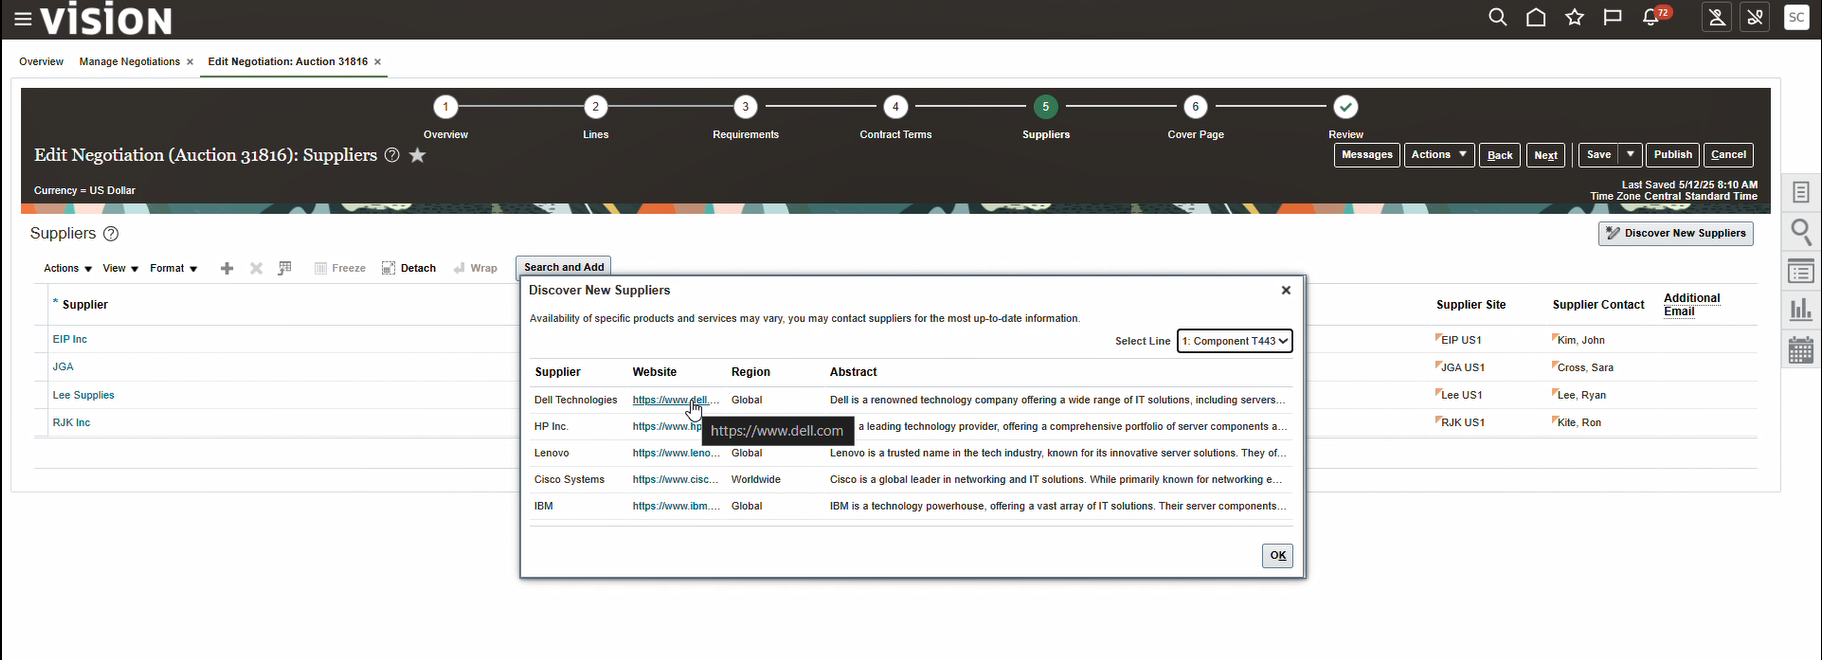This screenshot has height=660, width=1822.
Task: Open the calendar icon in right sidebar
Action: [1801, 350]
